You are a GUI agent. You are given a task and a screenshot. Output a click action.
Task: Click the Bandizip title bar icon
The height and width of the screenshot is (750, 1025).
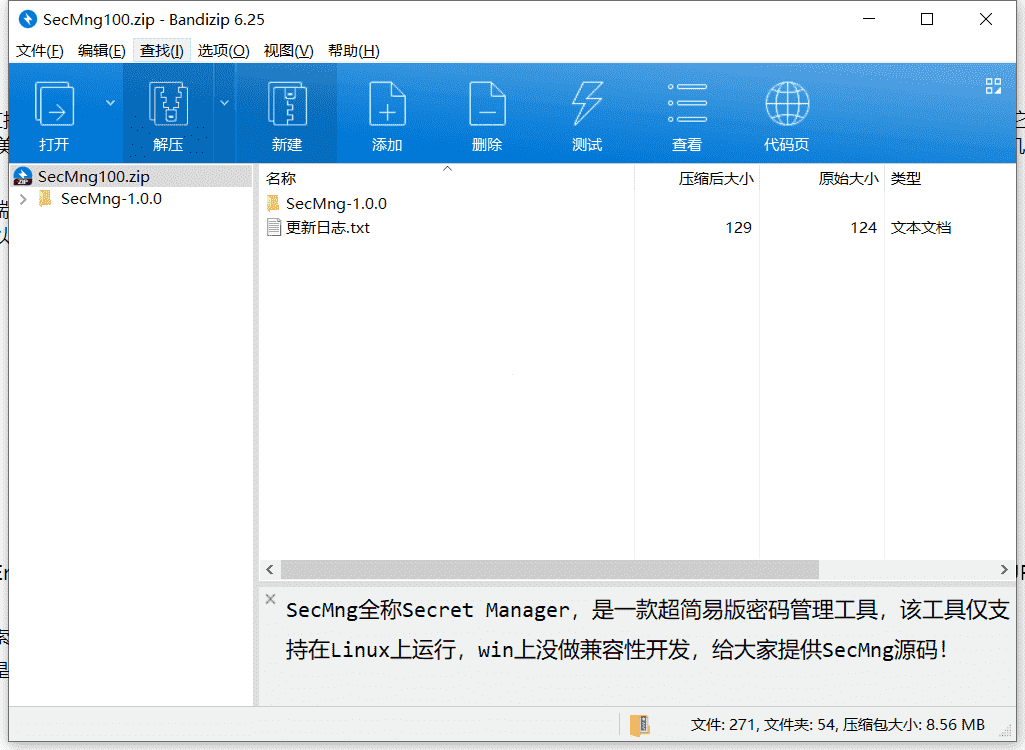(x=27, y=19)
